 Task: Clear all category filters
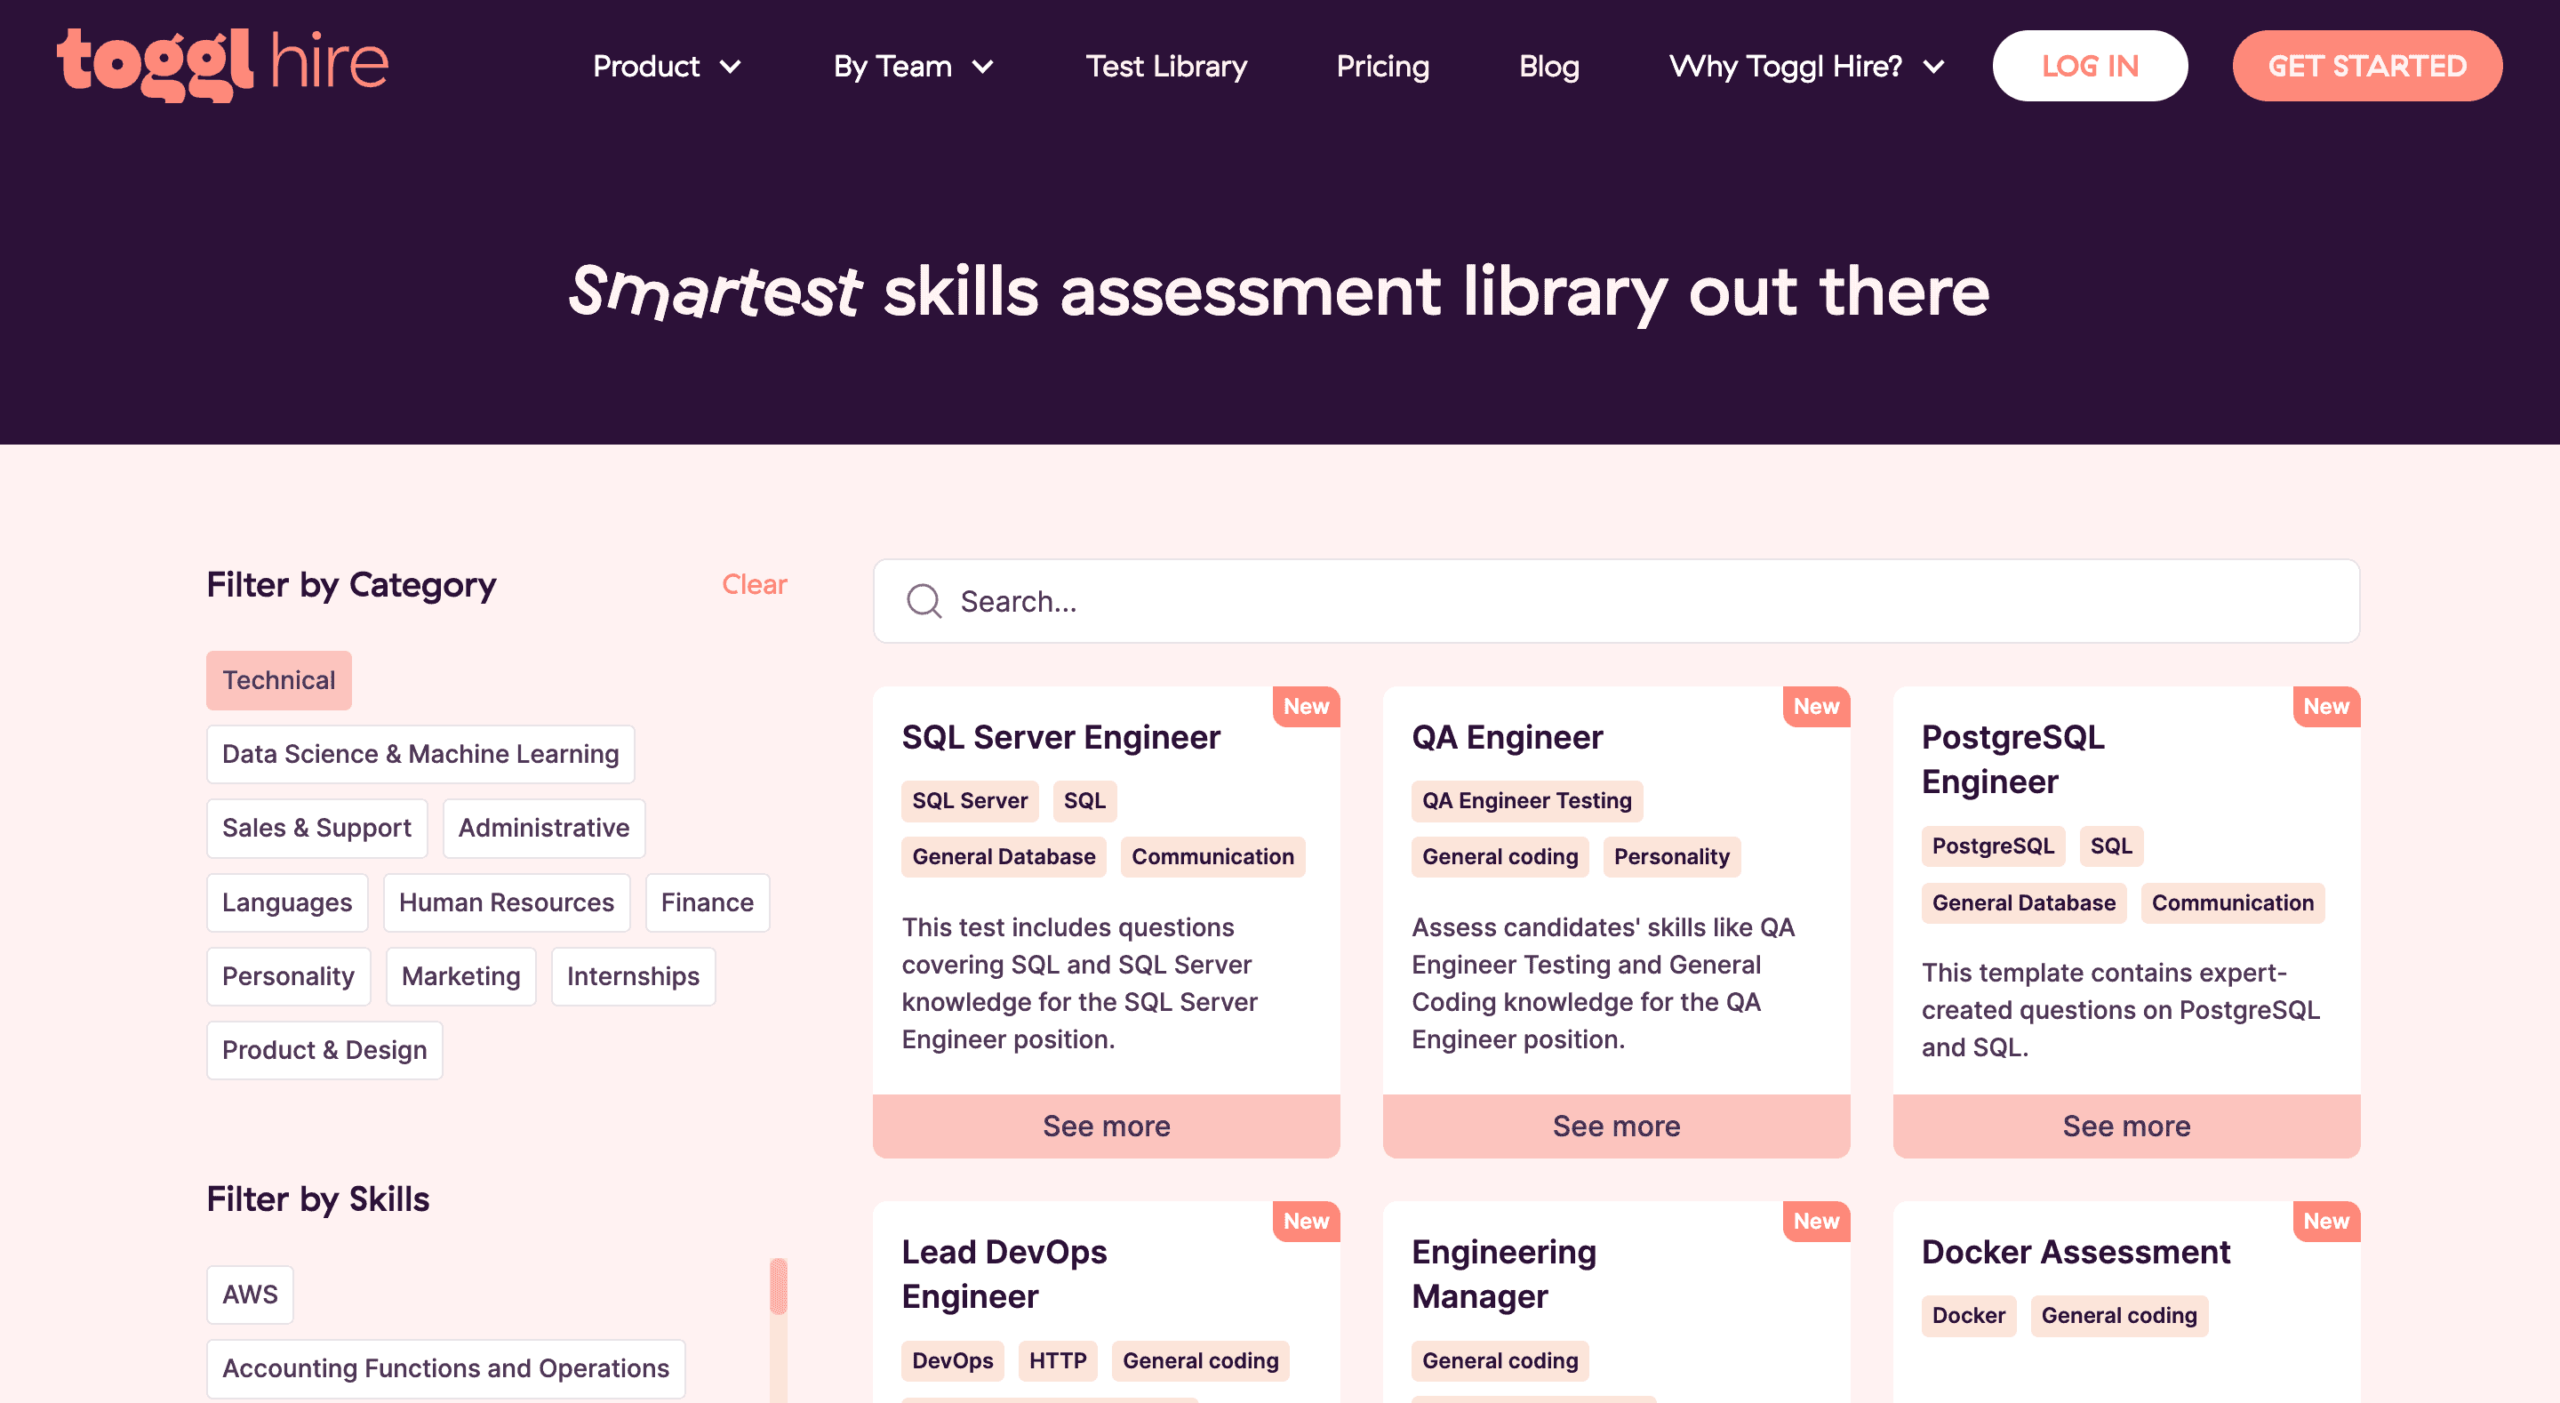pyautogui.click(x=754, y=584)
